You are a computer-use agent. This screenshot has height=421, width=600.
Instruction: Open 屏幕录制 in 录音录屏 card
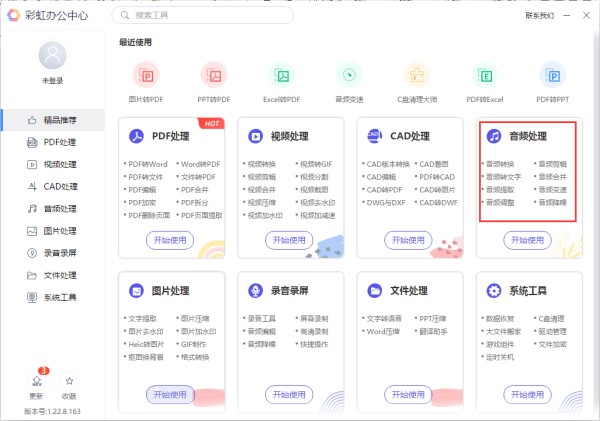click(314, 318)
